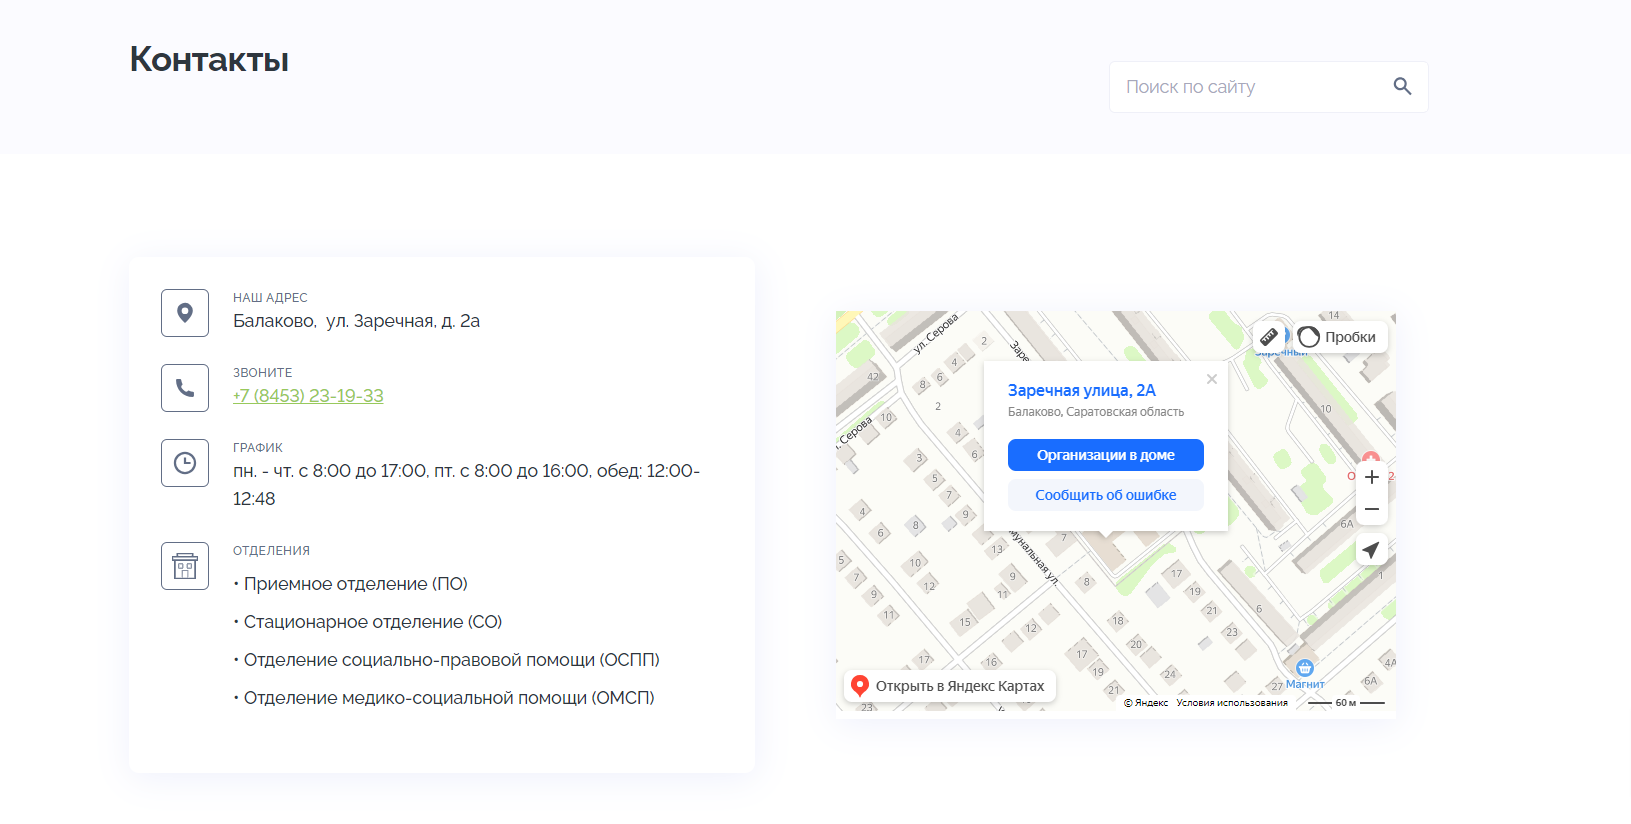This screenshot has width=1631, height=824.
Task: Select the map ruler measurement tool
Action: 1269,337
